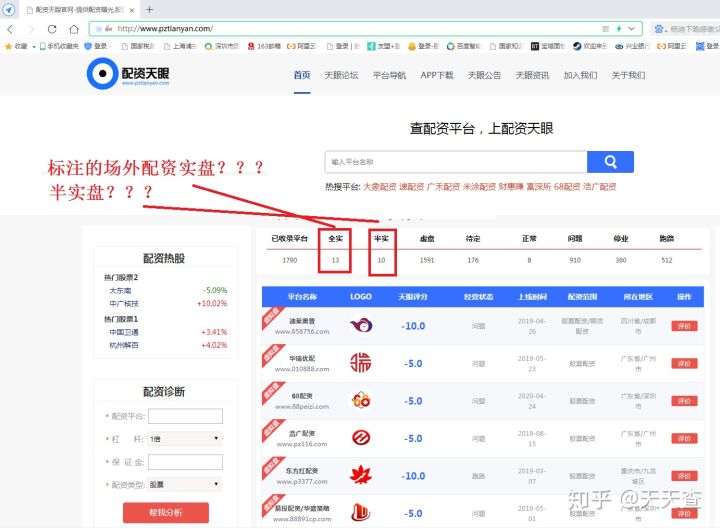Open the 天眼资讯 navigation tab
720x529 pixels.
(532, 75)
